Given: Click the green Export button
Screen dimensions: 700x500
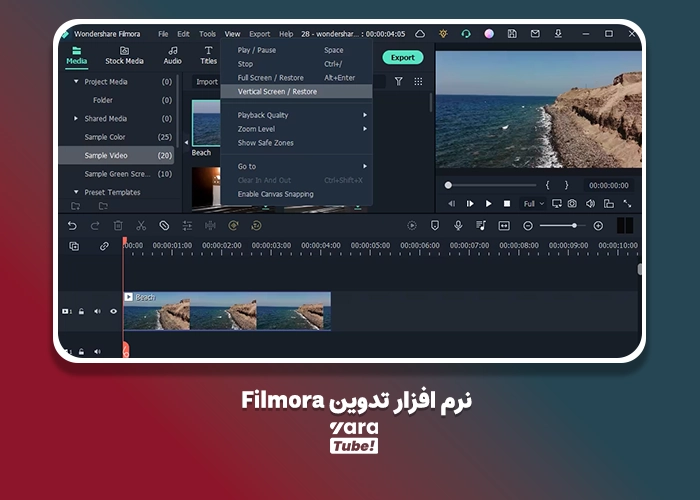Looking at the screenshot, I should [403, 58].
